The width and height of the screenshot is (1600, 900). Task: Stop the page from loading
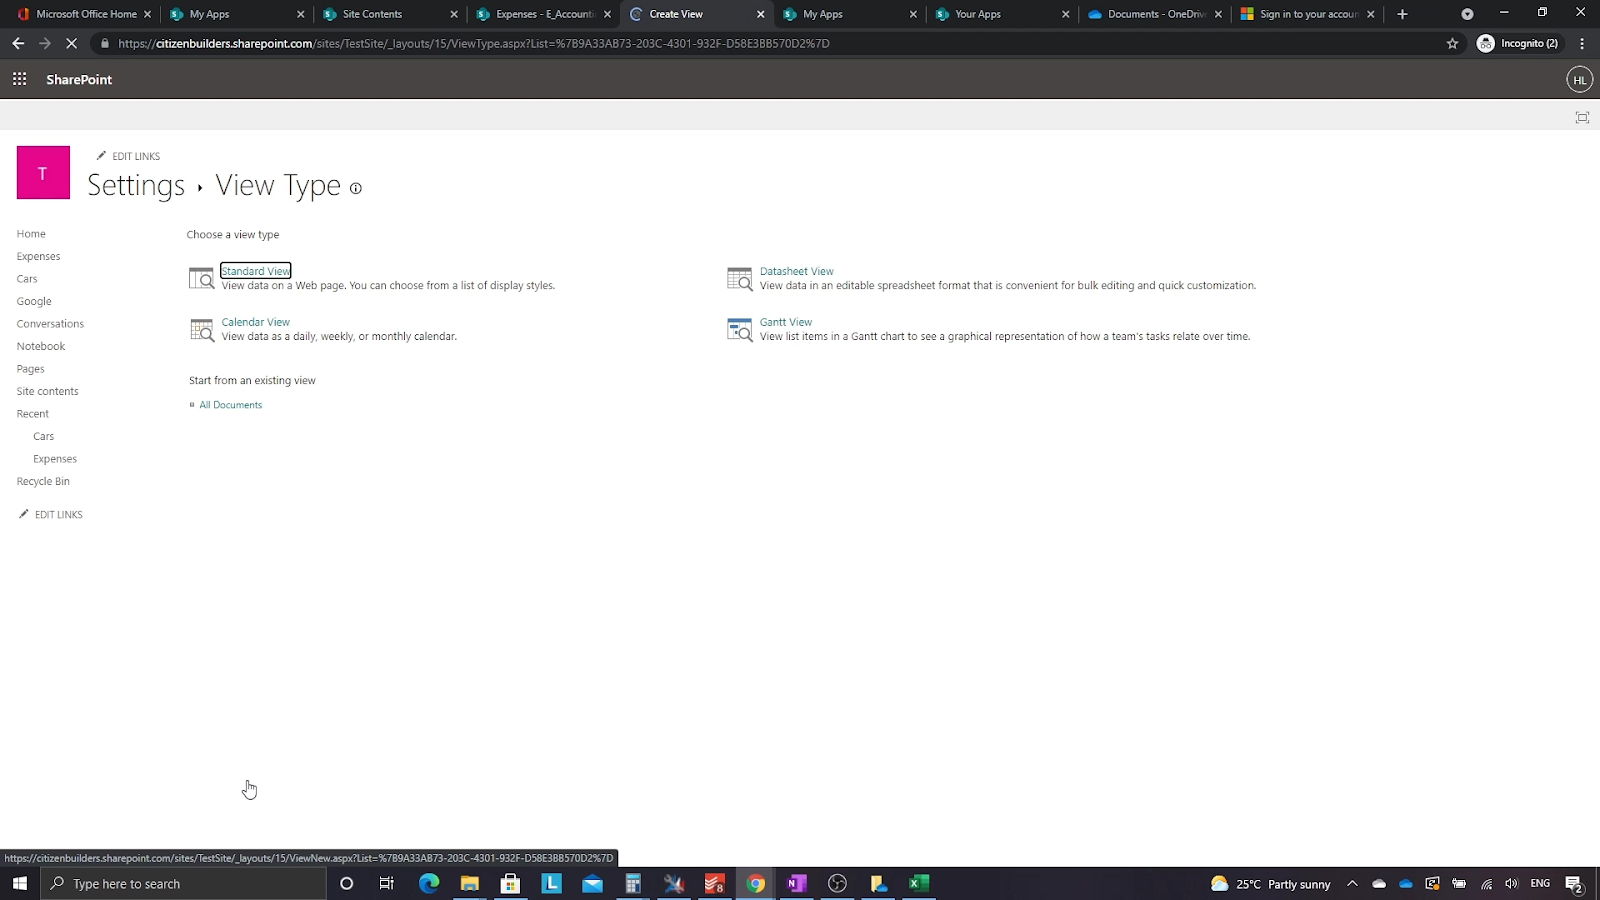coord(71,43)
